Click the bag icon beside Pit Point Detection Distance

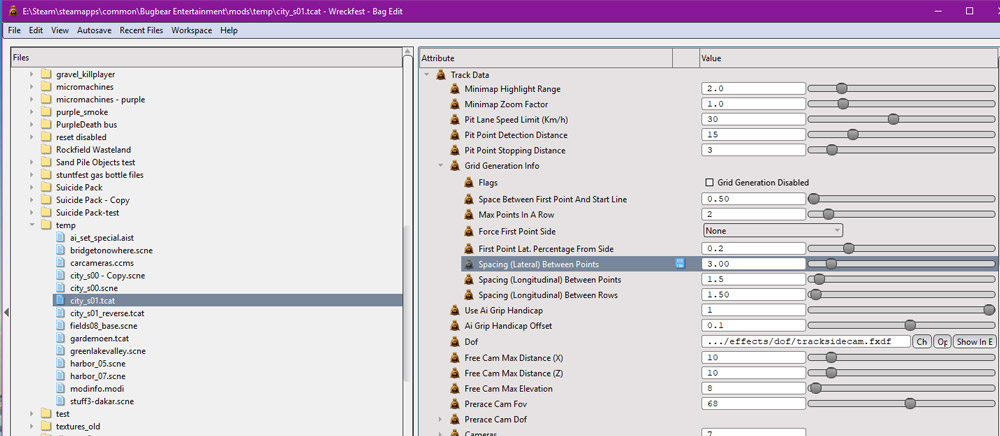click(455, 134)
